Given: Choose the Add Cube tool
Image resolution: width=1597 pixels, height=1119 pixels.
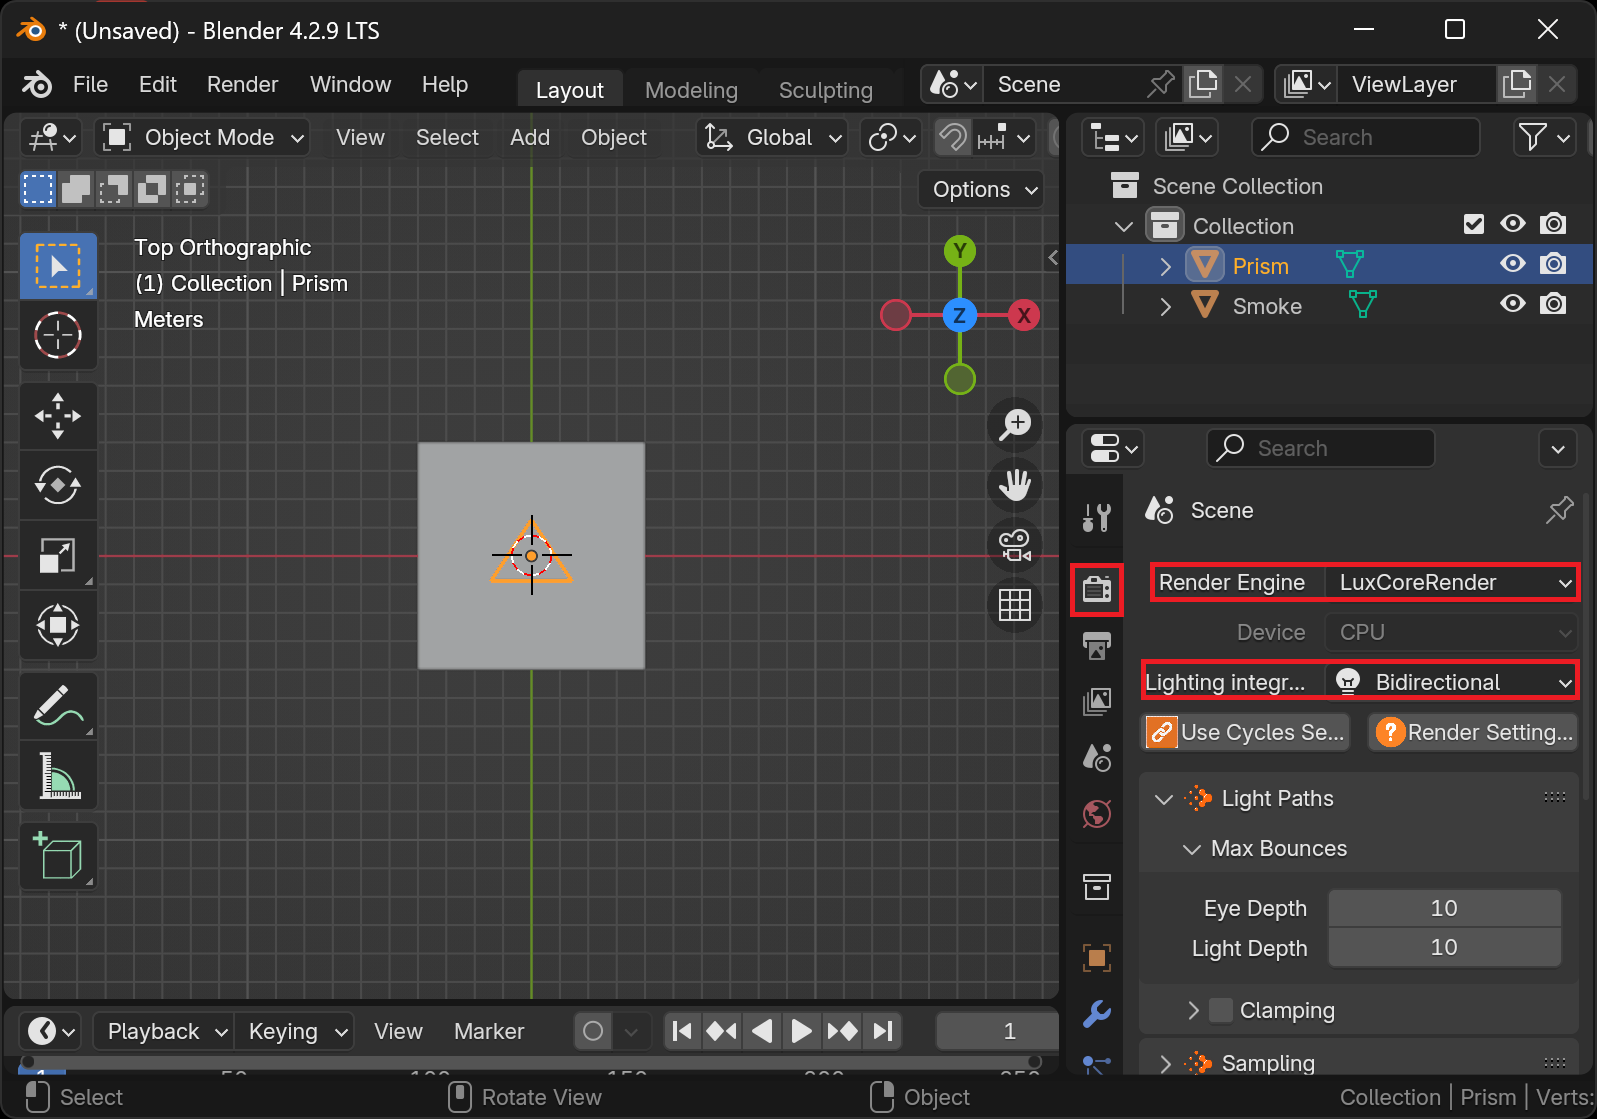Looking at the screenshot, I should (58, 856).
